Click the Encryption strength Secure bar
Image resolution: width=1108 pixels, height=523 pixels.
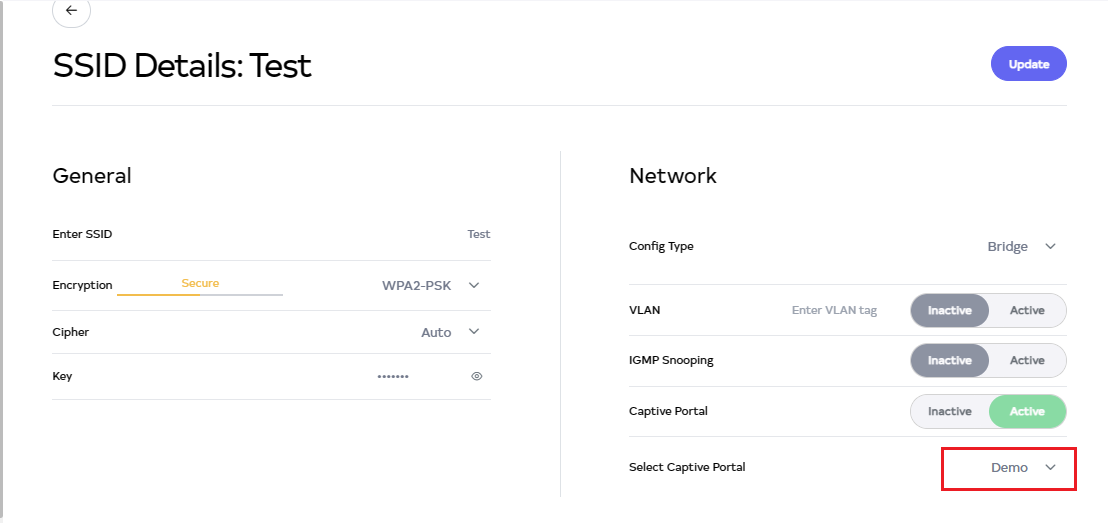200,293
